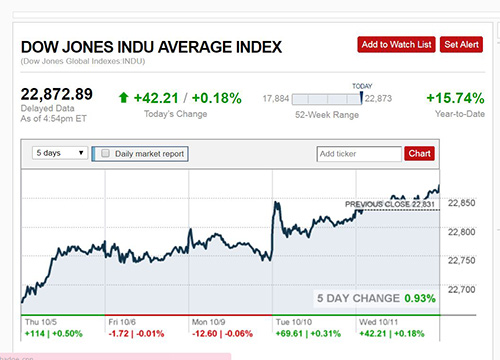
Task: Select the Mon 10/9 day column
Action: coord(230,328)
